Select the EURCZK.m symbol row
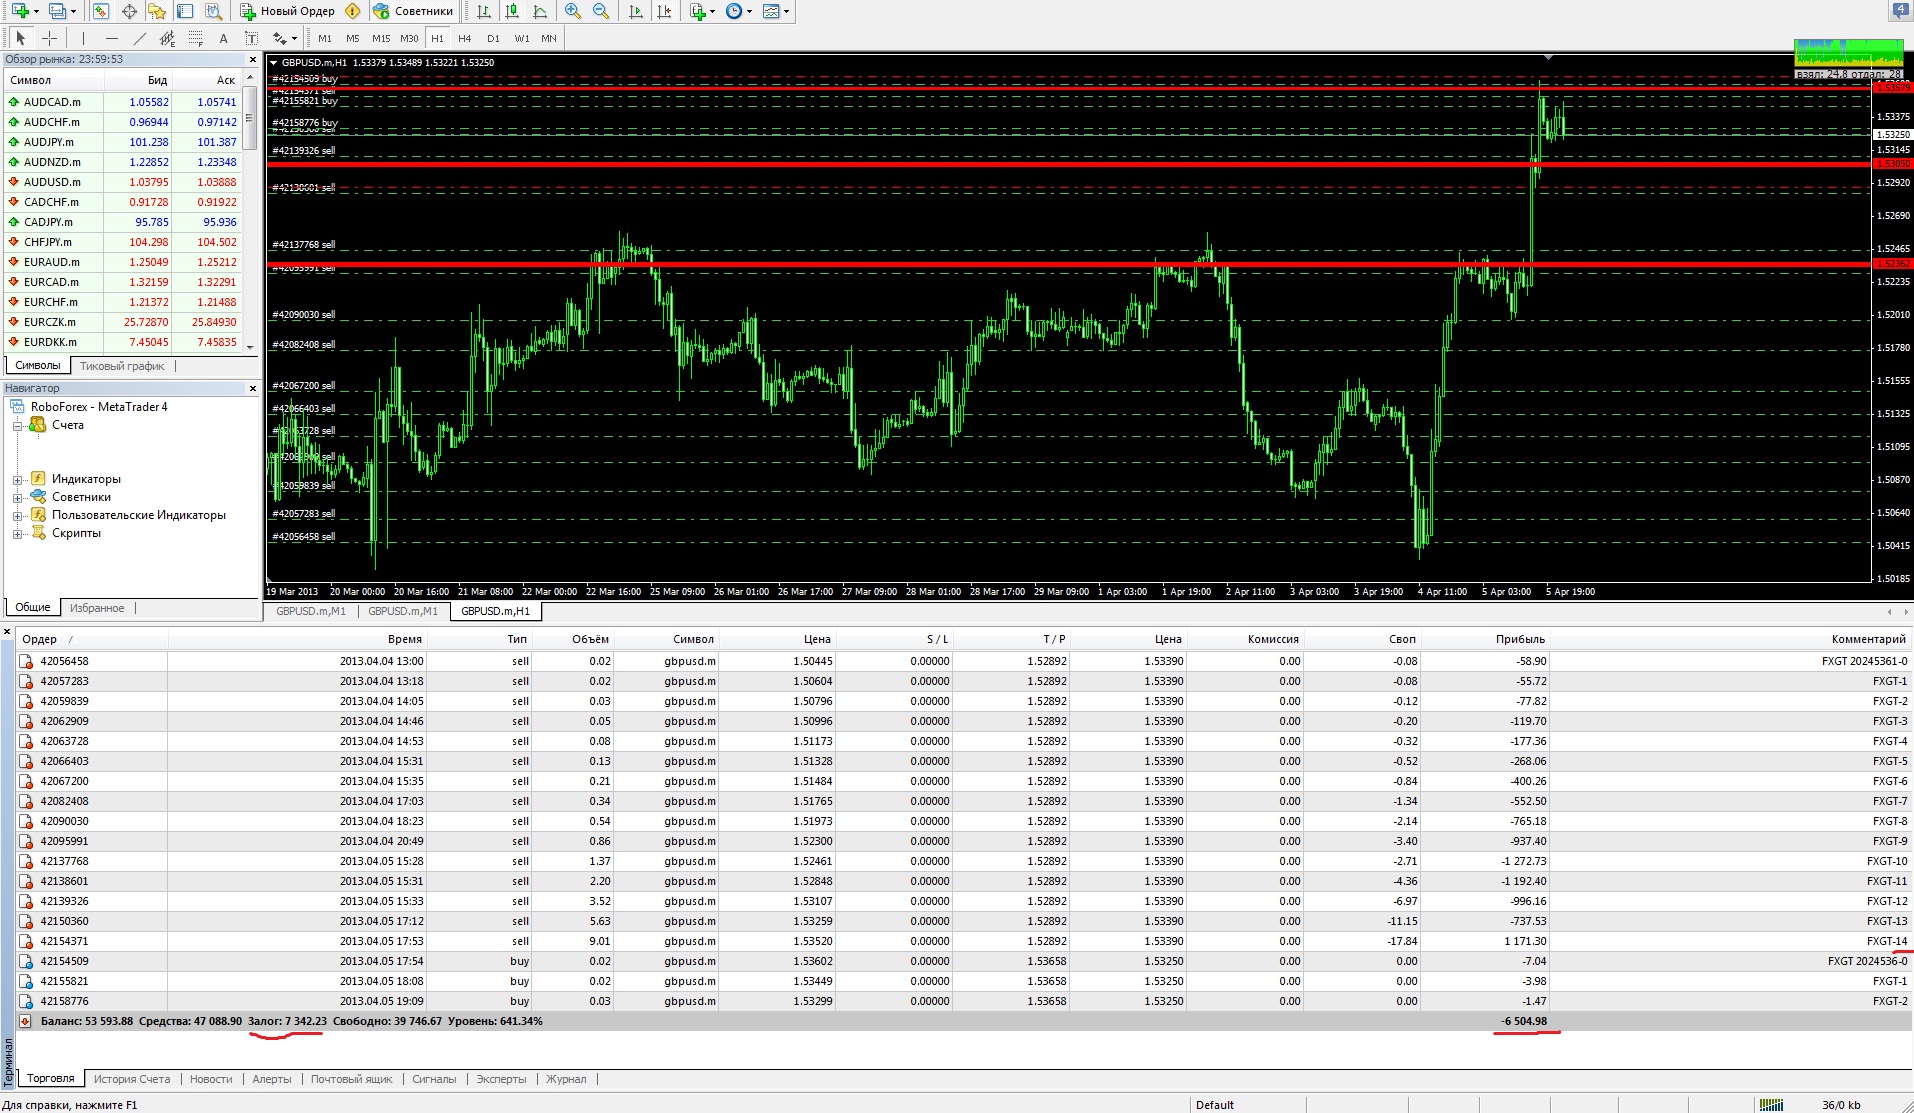1914x1113 pixels. pos(123,322)
